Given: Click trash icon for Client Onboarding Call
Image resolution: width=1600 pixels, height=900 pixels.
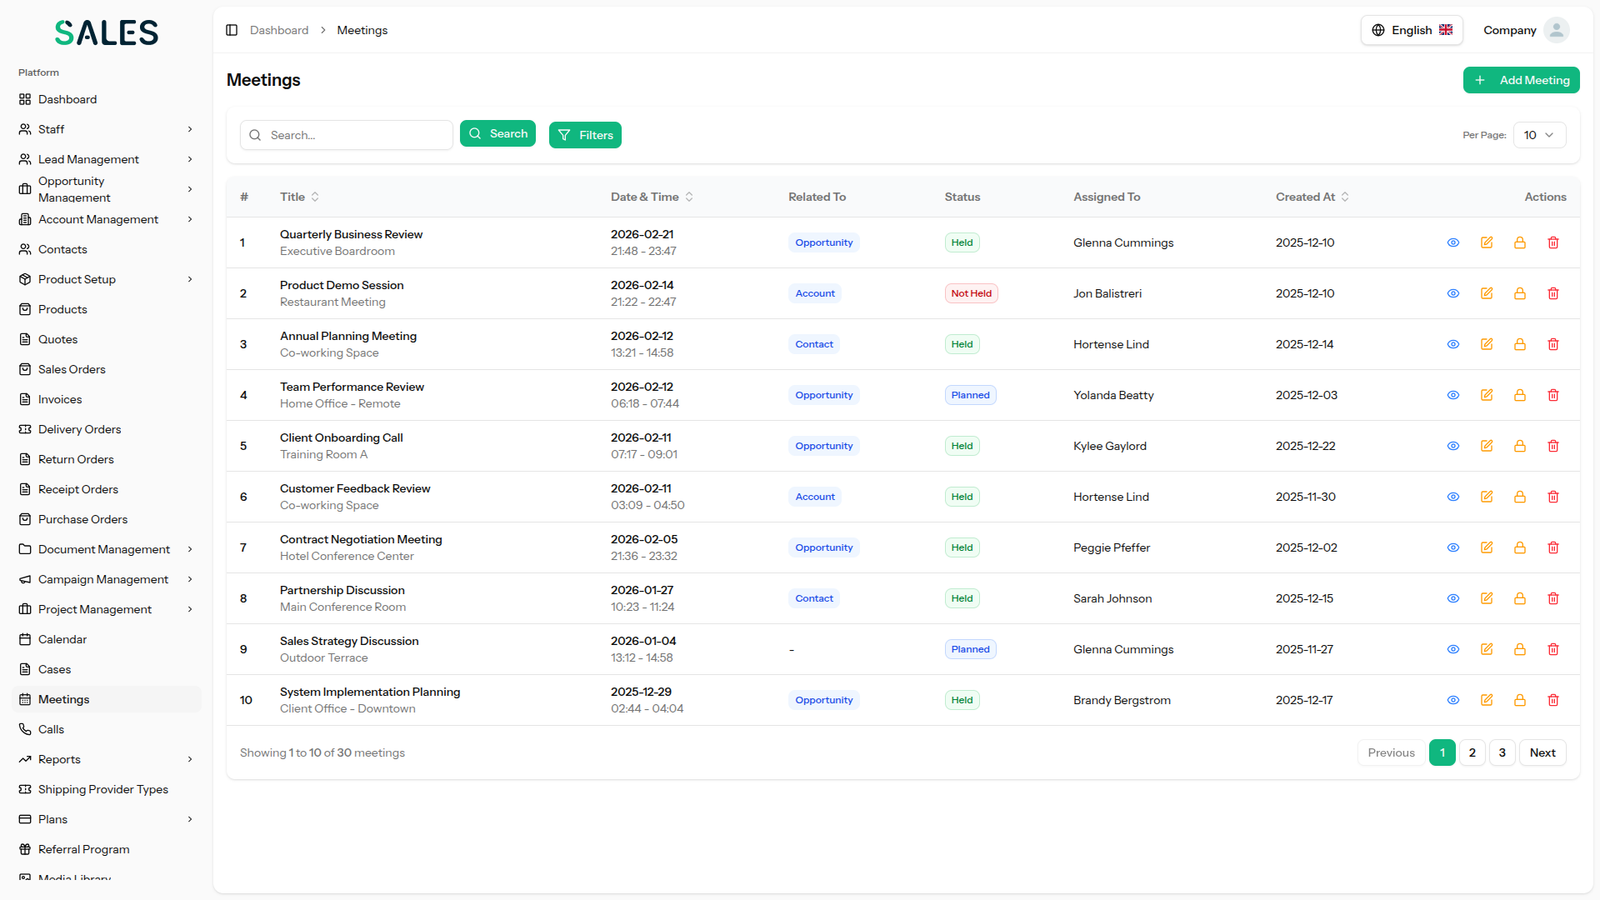Looking at the screenshot, I should (x=1553, y=446).
